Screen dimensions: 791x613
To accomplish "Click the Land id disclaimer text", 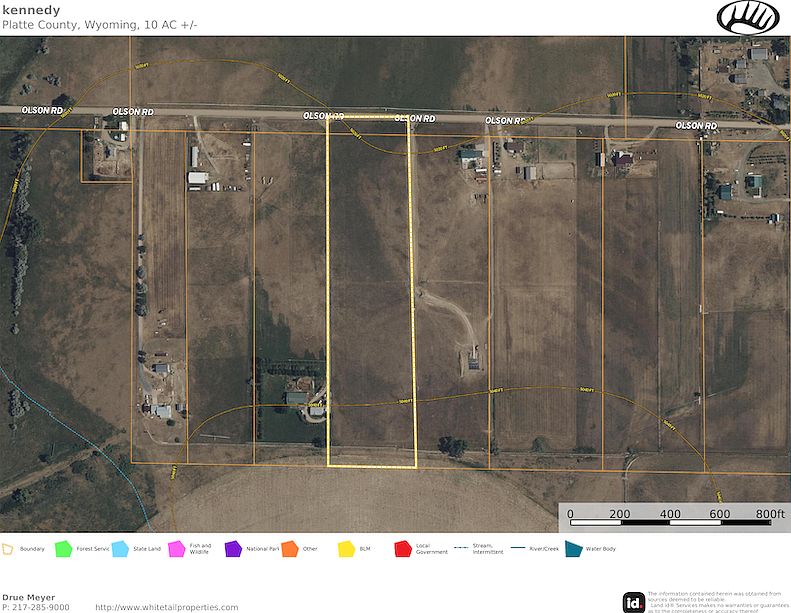I will coord(717,602).
